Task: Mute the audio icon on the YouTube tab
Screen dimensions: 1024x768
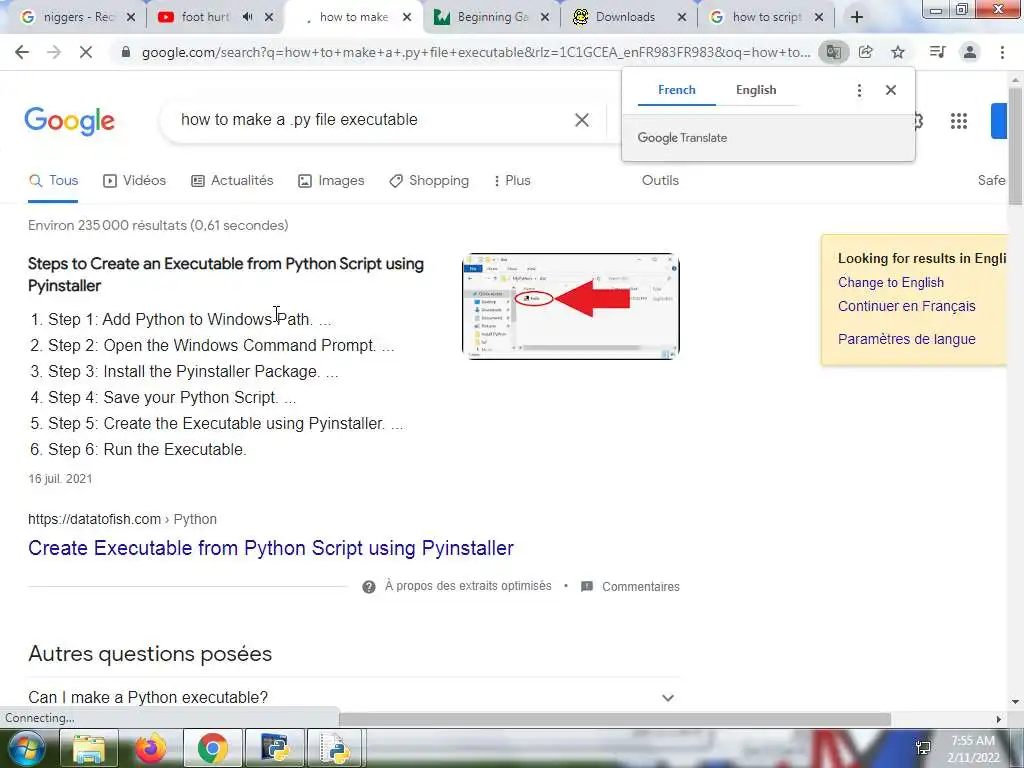Action: (247, 17)
